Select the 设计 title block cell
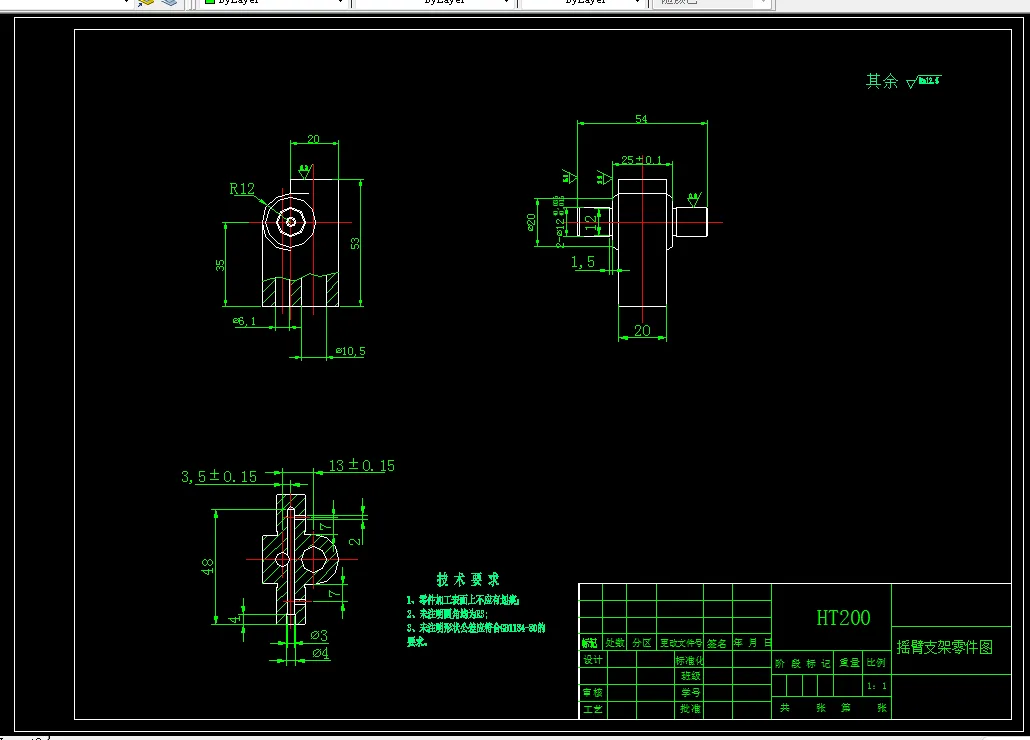1030x740 pixels. pos(593,660)
